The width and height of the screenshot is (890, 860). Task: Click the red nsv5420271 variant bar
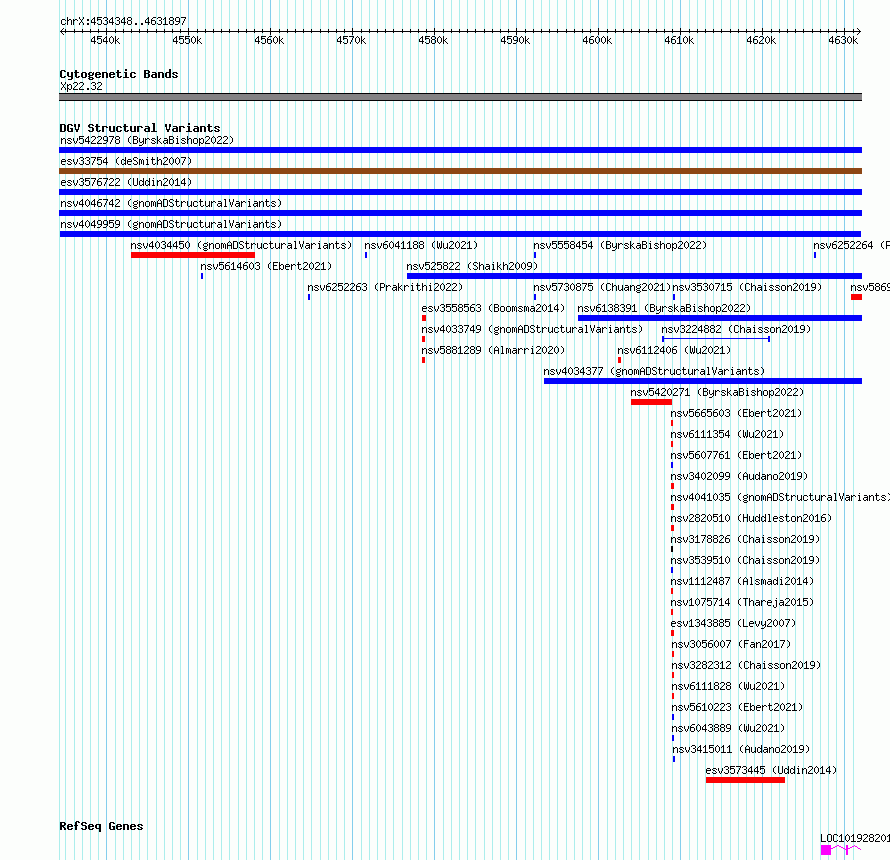pyautogui.click(x=651, y=402)
